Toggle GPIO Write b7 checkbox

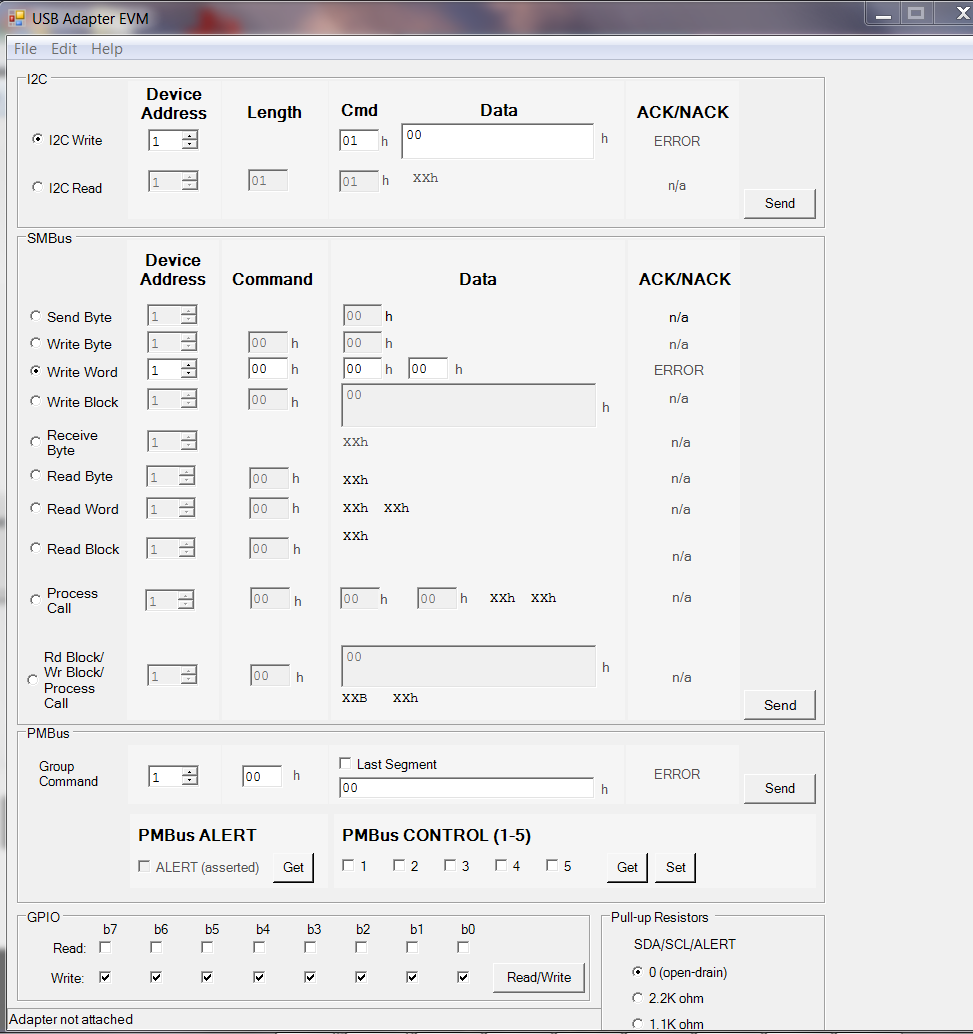point(105,977)
